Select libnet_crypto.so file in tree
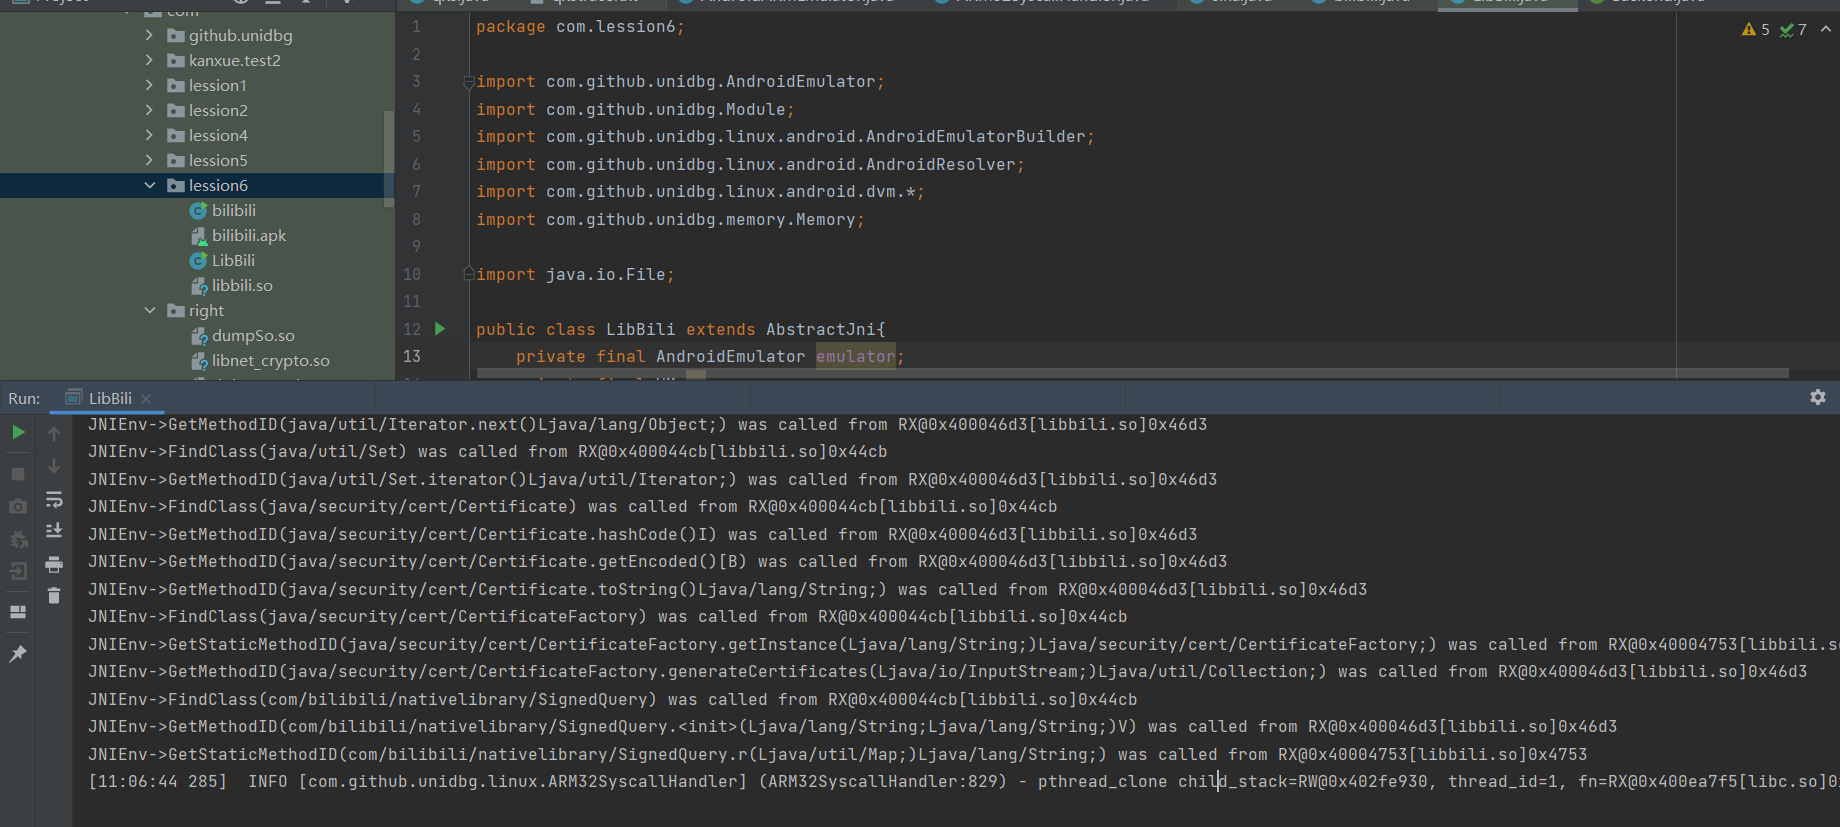 point(271,360)
